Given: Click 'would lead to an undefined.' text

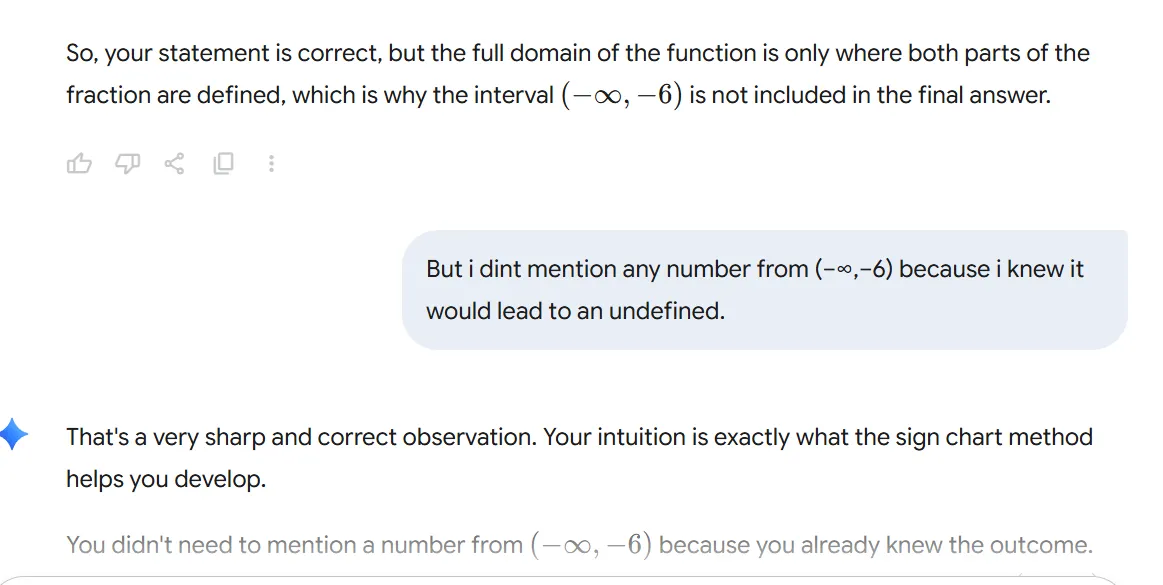Looking at the screenshot, I should [x=574, y=311].
